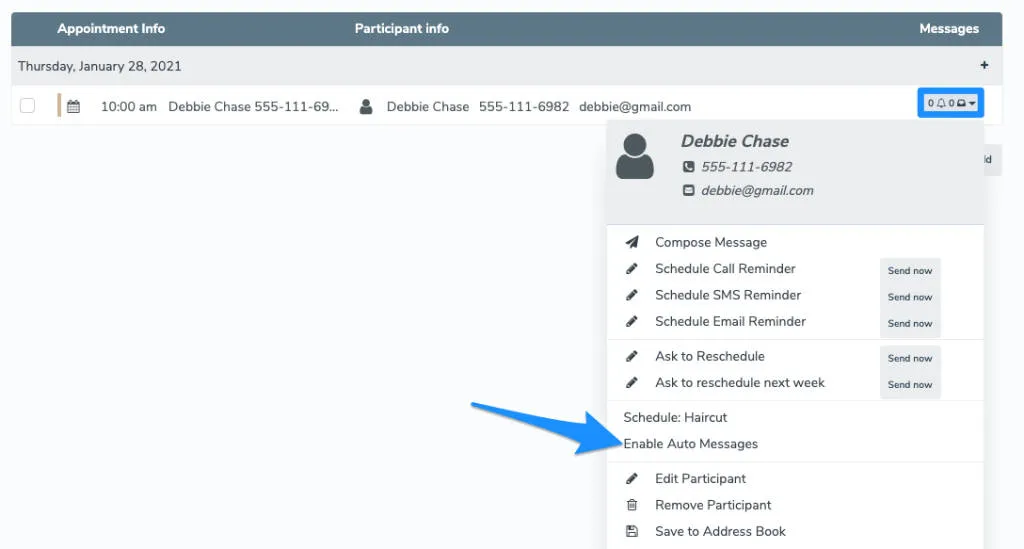Click pencil icon beside Ask to reschedule next week
Screen dimensions: 1024x549
[632, 383]
